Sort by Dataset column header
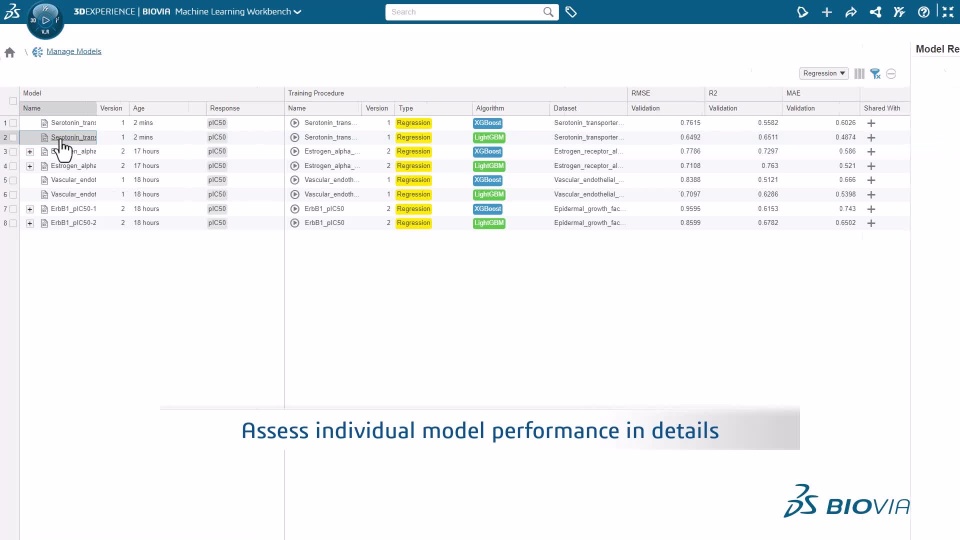 (x=588, y=108)
